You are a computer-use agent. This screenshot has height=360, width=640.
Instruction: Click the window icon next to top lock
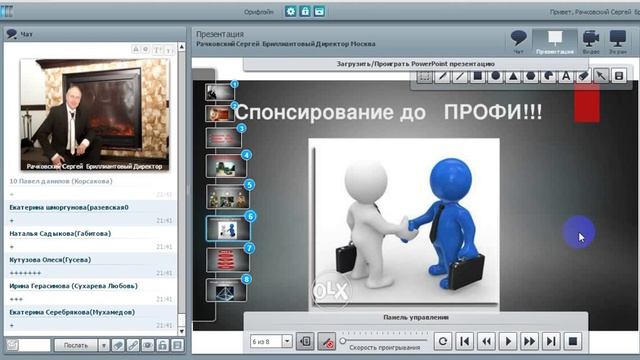point(319,11)
